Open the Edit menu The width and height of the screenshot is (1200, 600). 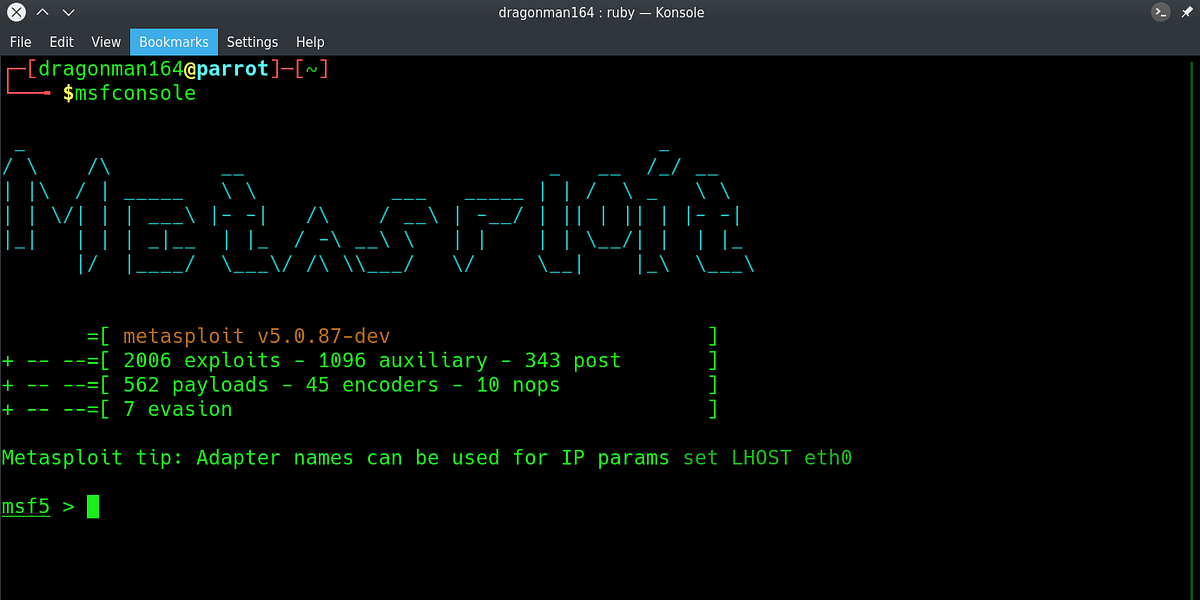[61, 42]
